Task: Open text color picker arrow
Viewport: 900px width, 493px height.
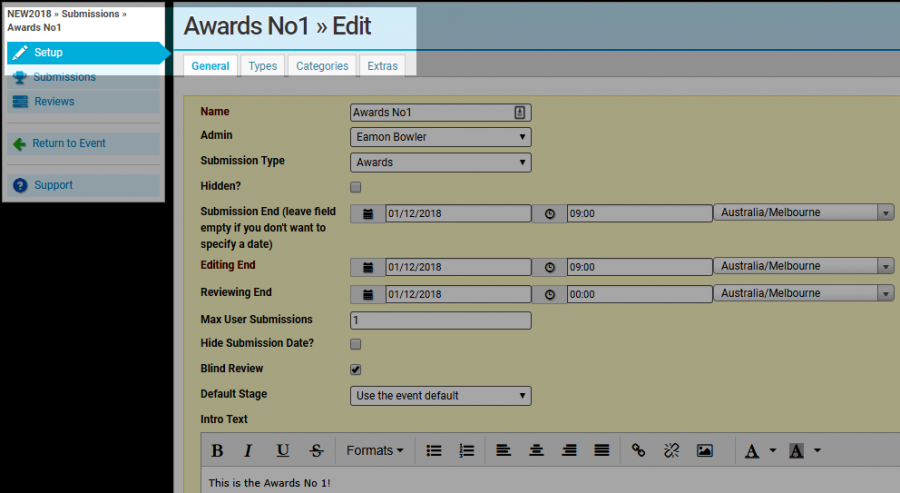Action: (773, 451)
